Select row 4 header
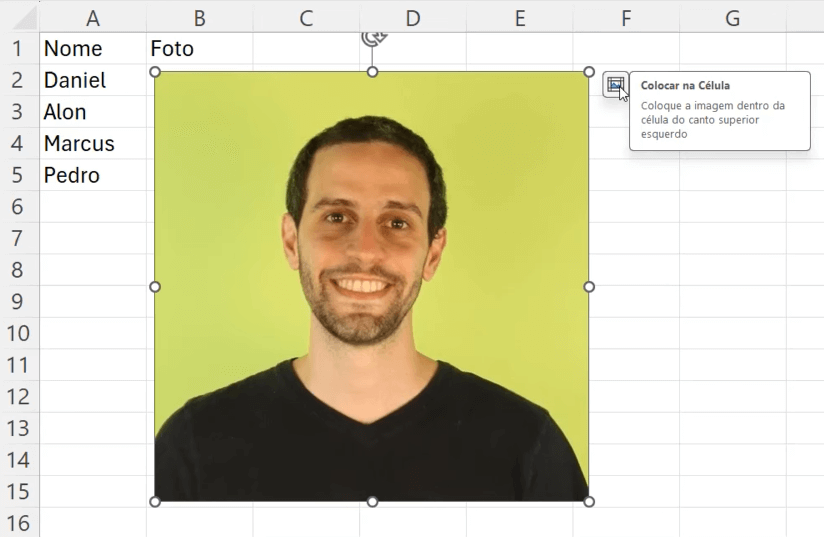Viewport: 824px width, 537px height. pos(19,143)
